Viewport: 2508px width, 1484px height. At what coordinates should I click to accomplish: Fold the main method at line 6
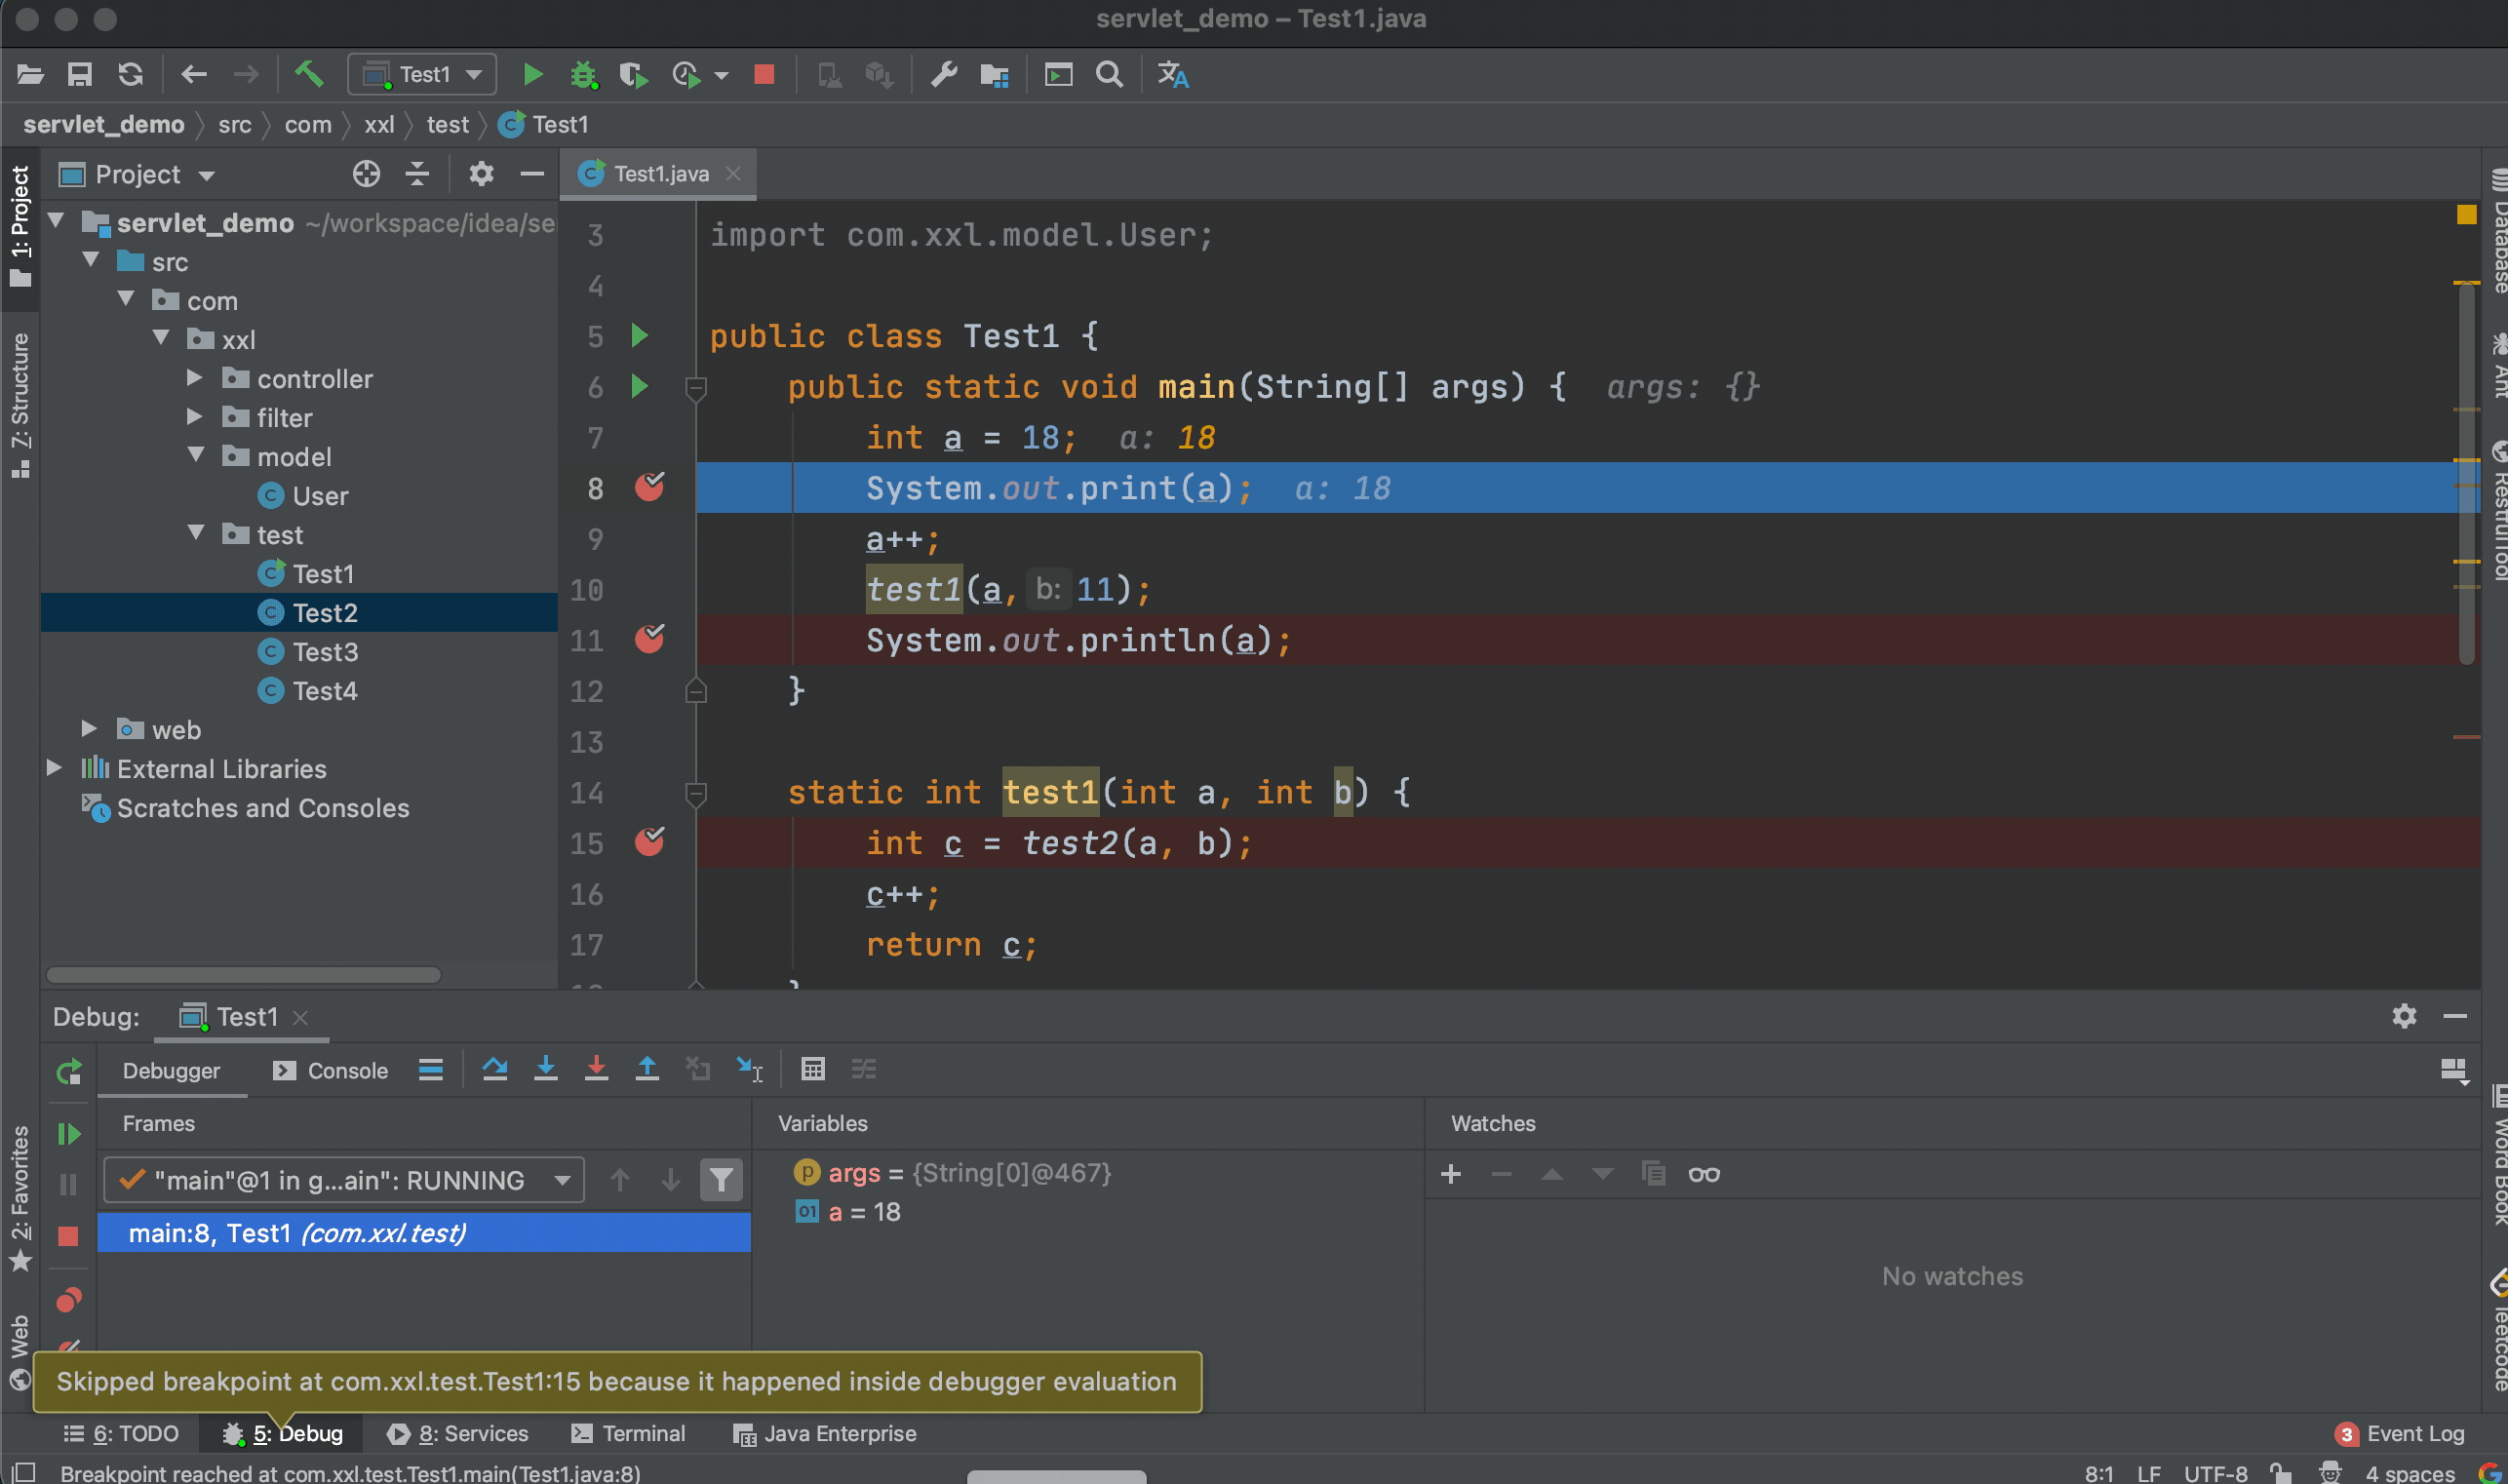point(697,388)
